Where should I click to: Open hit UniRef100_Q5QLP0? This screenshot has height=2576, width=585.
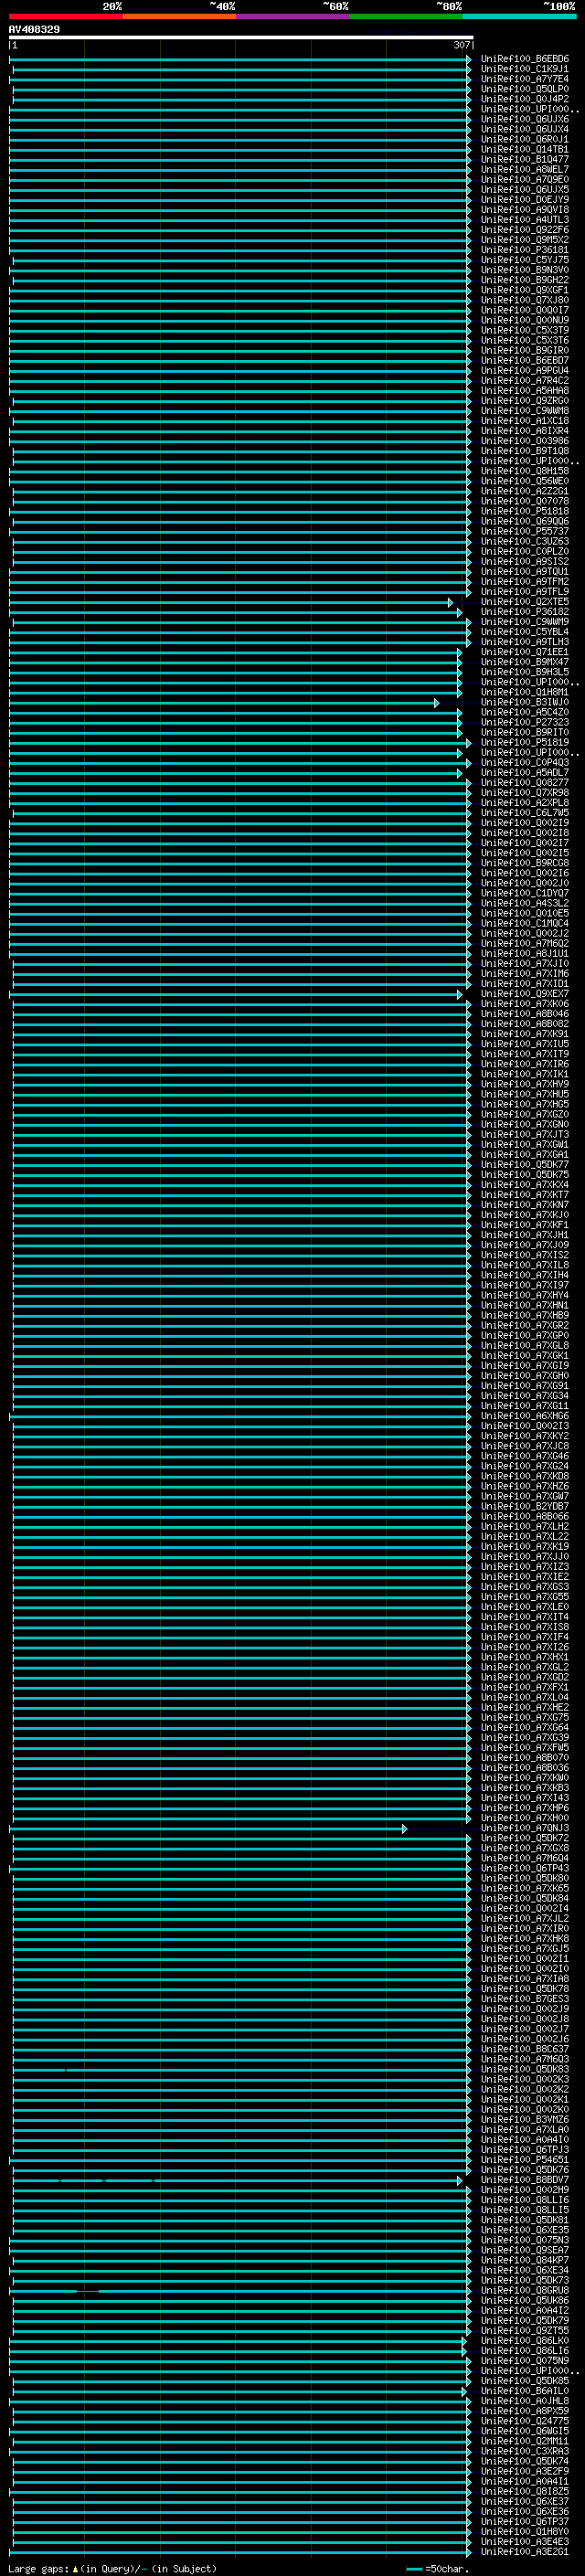[x=525, y=89]
